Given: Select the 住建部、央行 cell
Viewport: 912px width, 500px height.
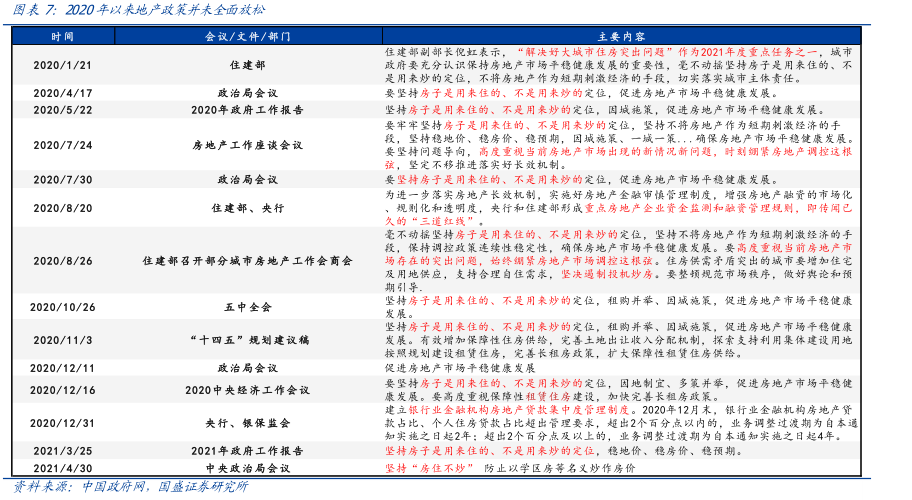Looking at the screenshot, I should pyautogui.click(x=247, y=207).
